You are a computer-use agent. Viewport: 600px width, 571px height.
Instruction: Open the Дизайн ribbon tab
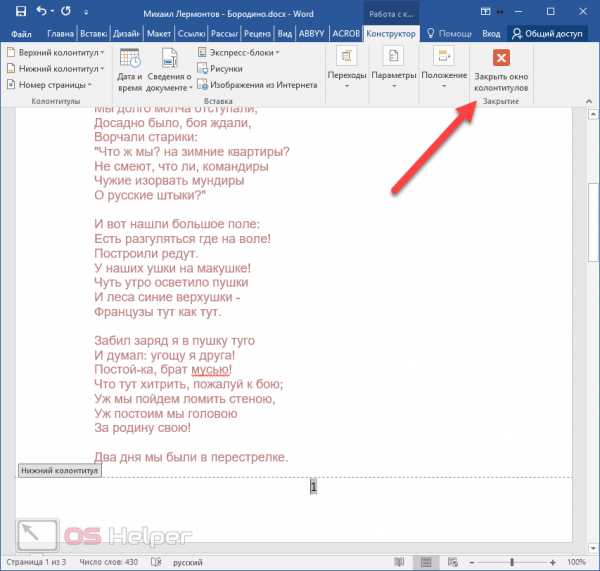coord(126,34)
